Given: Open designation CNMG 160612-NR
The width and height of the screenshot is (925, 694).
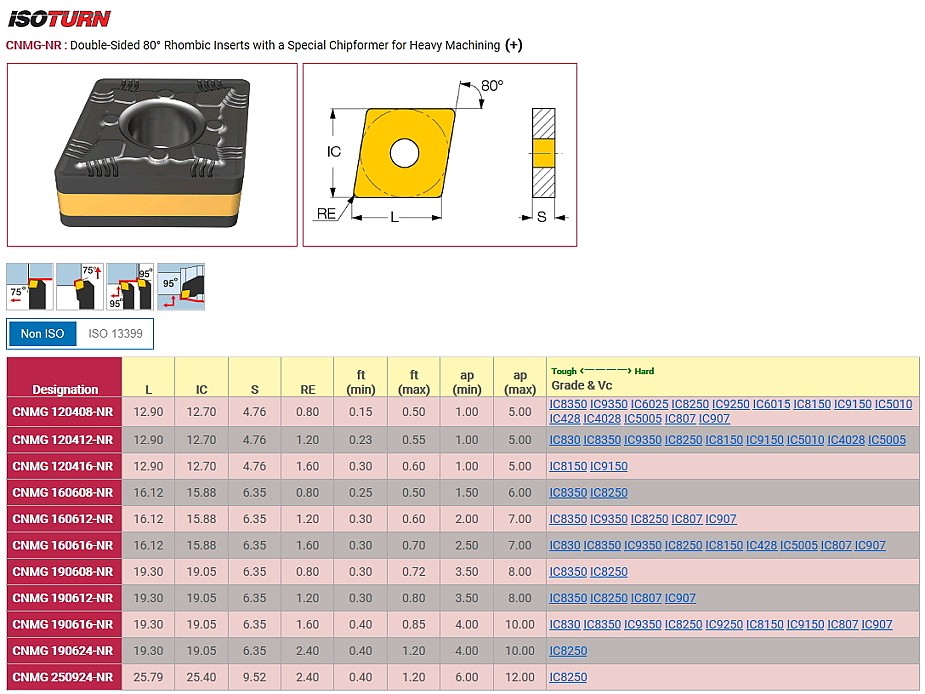Looking at the screenshot, I should click(x=63, y=519).
